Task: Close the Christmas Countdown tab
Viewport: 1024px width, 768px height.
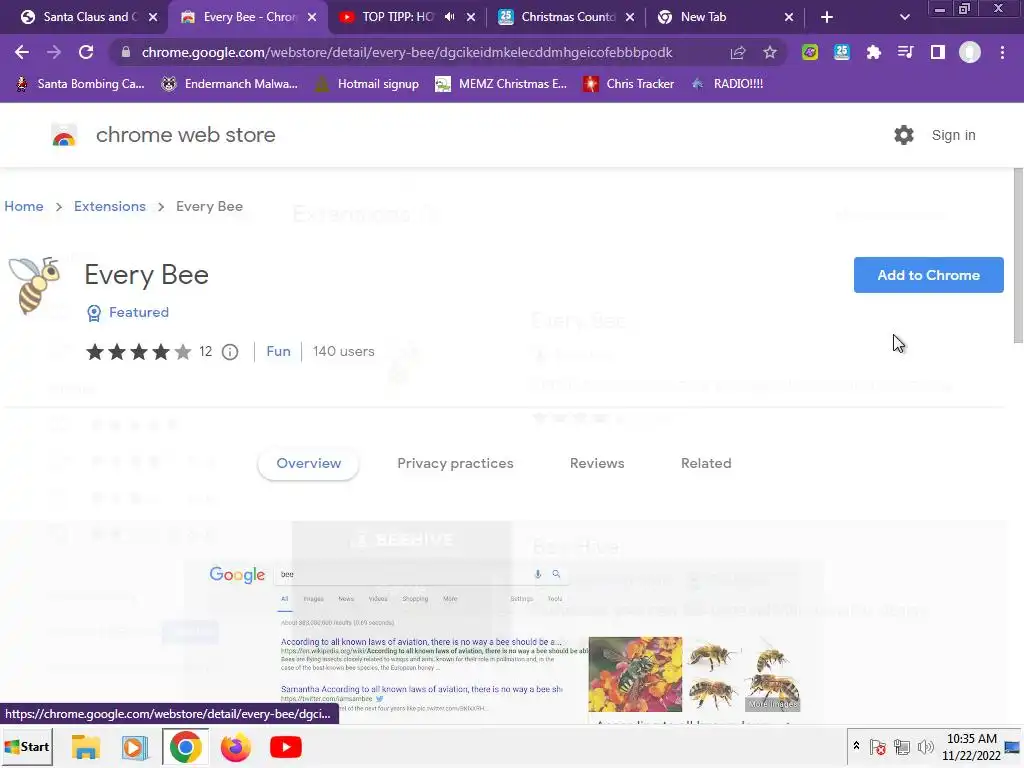Action: [x=630, y=17]
